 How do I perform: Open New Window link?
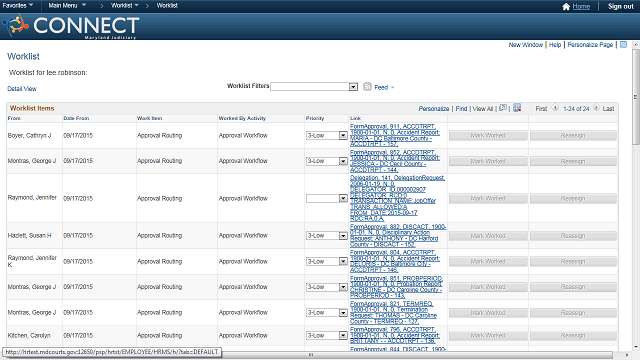click(x=526, y=45)
